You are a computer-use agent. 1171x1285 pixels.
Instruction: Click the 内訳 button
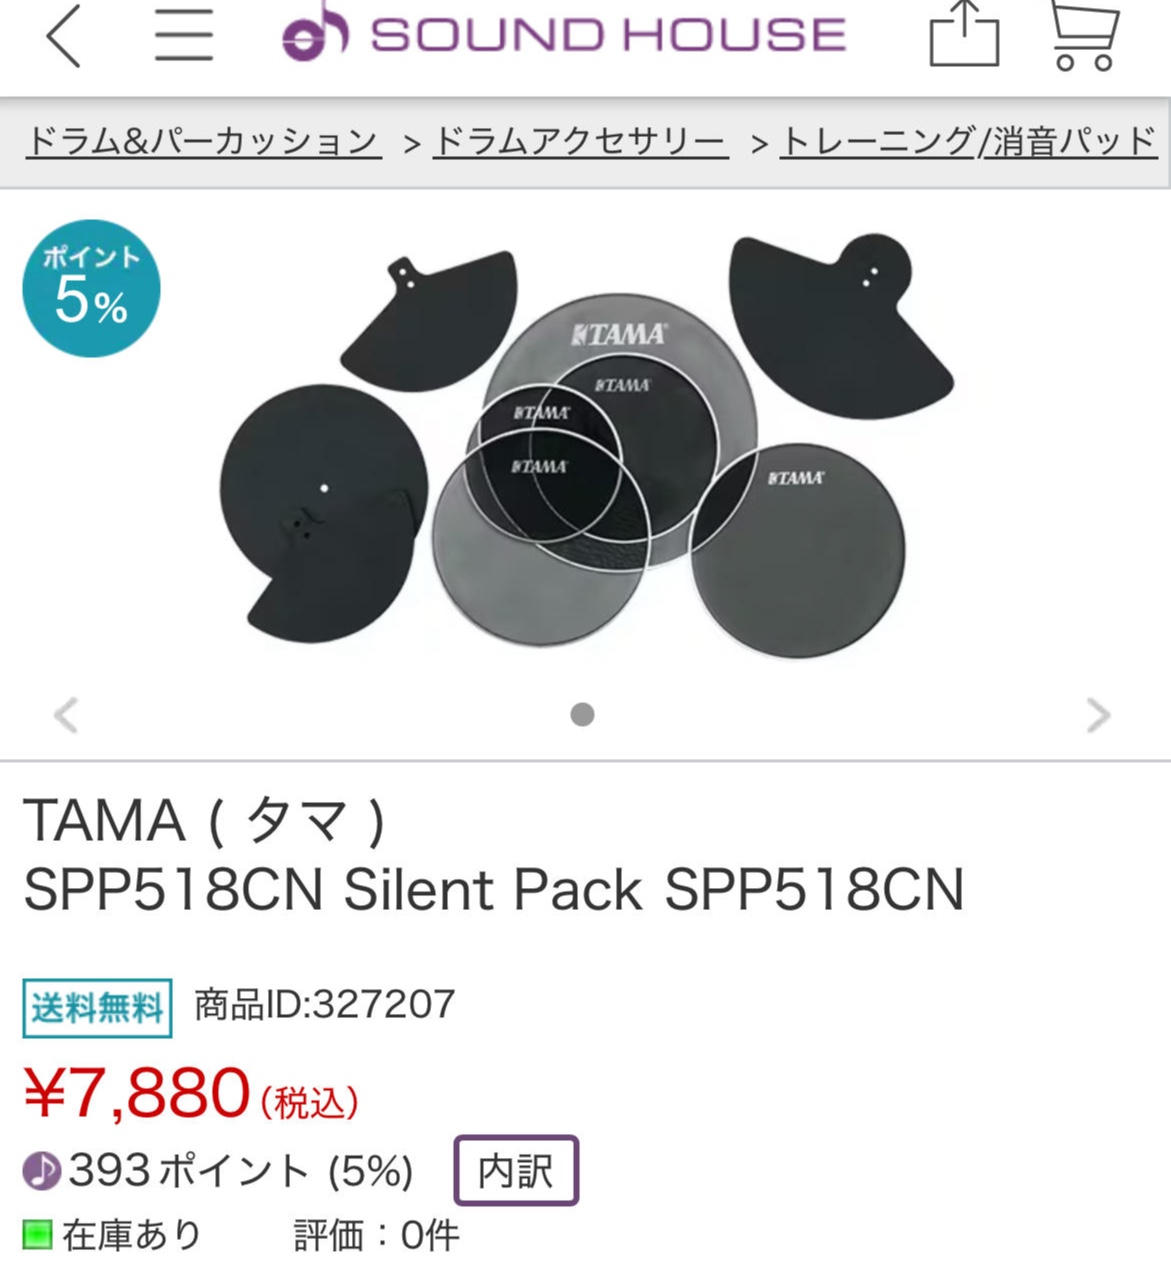pos(516,1170)
